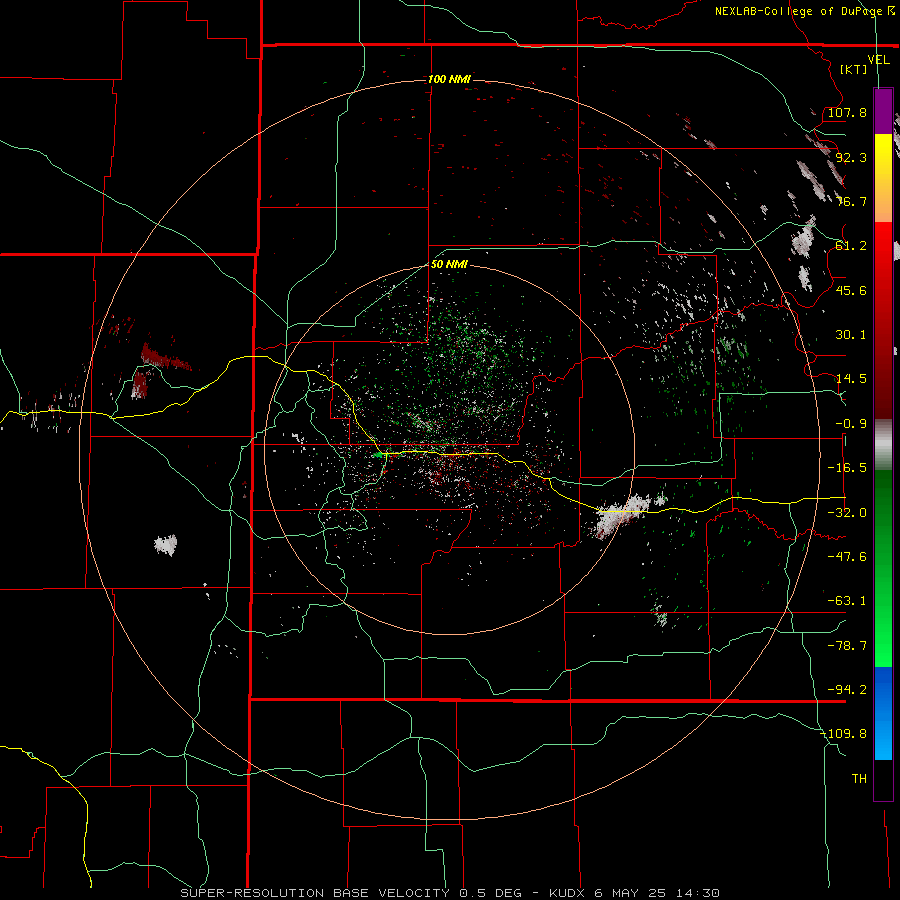Click the 6 MAY 25 date text
Image resolution: width=900 pixels, height=900 pixels.
click(x=630, y=893)
